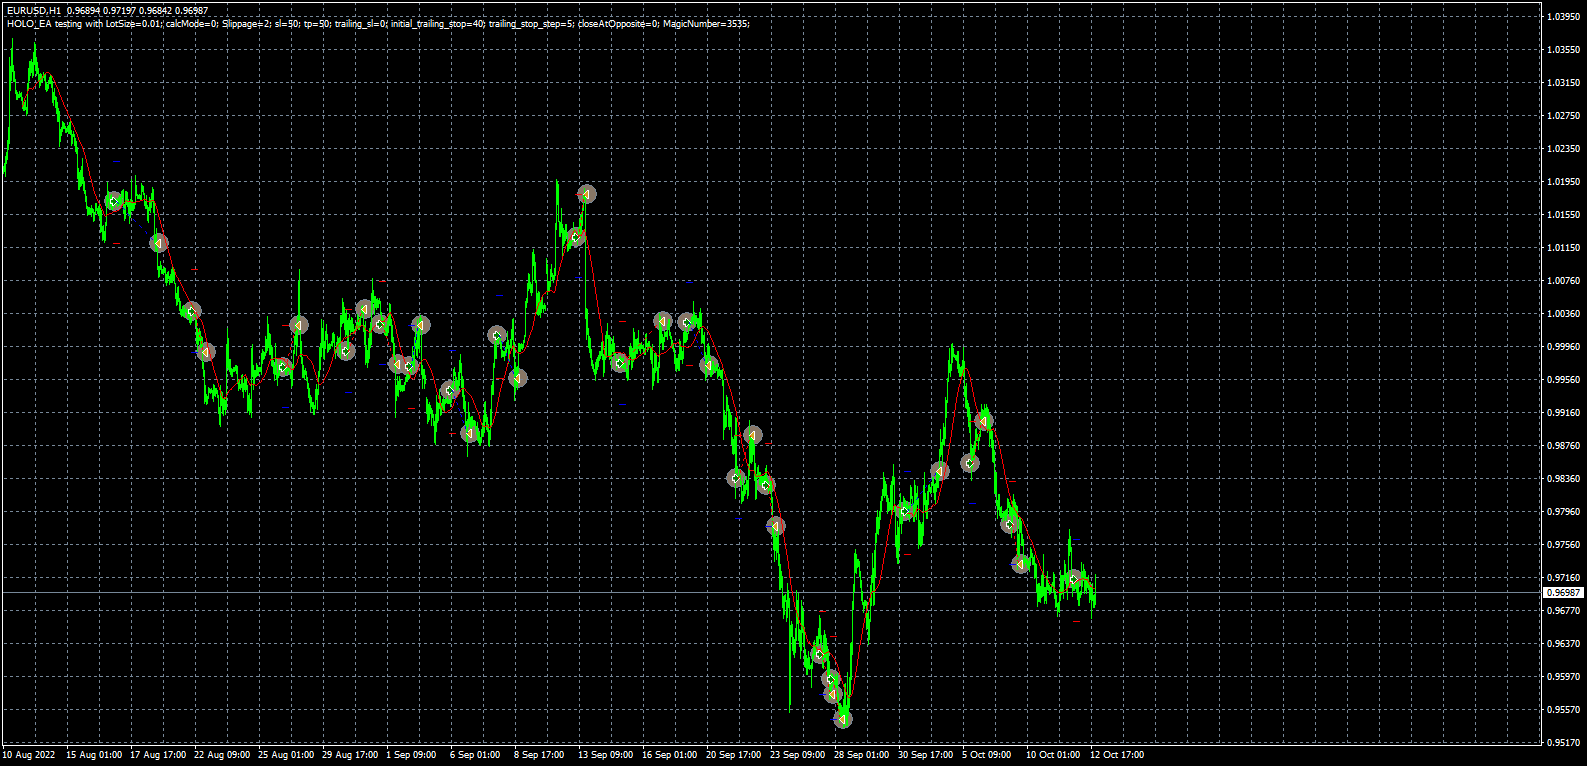Click the 1.02350 price axis label
Screen dimensions: 1587x766
tap(1563, 149)
